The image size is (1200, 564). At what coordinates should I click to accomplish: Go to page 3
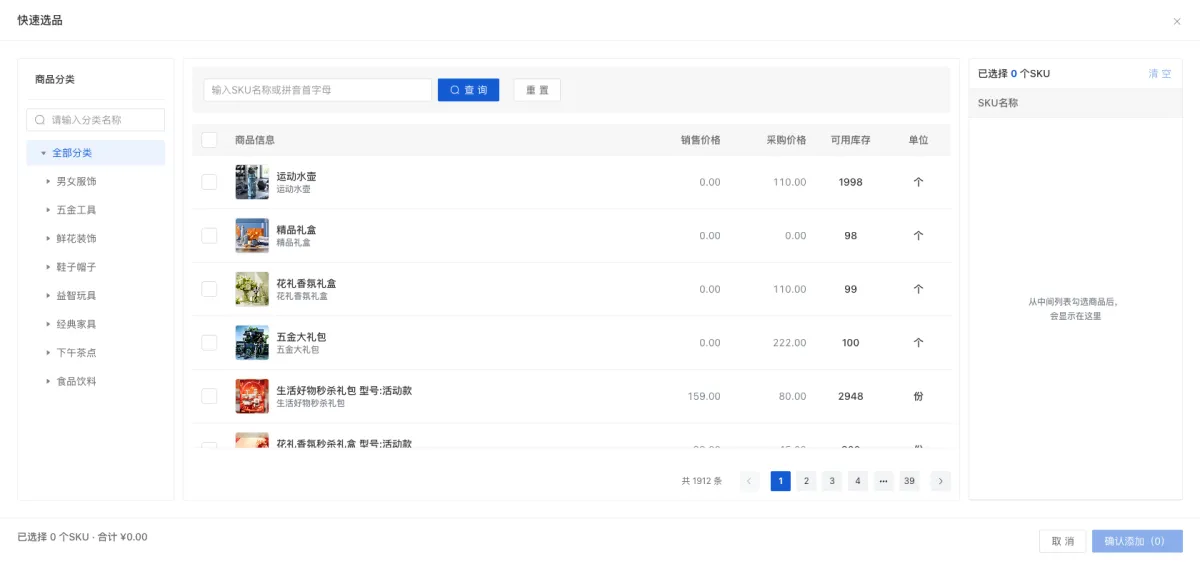(832, 481)
